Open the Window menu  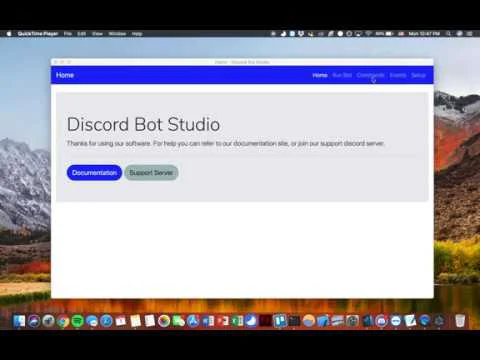117,34
